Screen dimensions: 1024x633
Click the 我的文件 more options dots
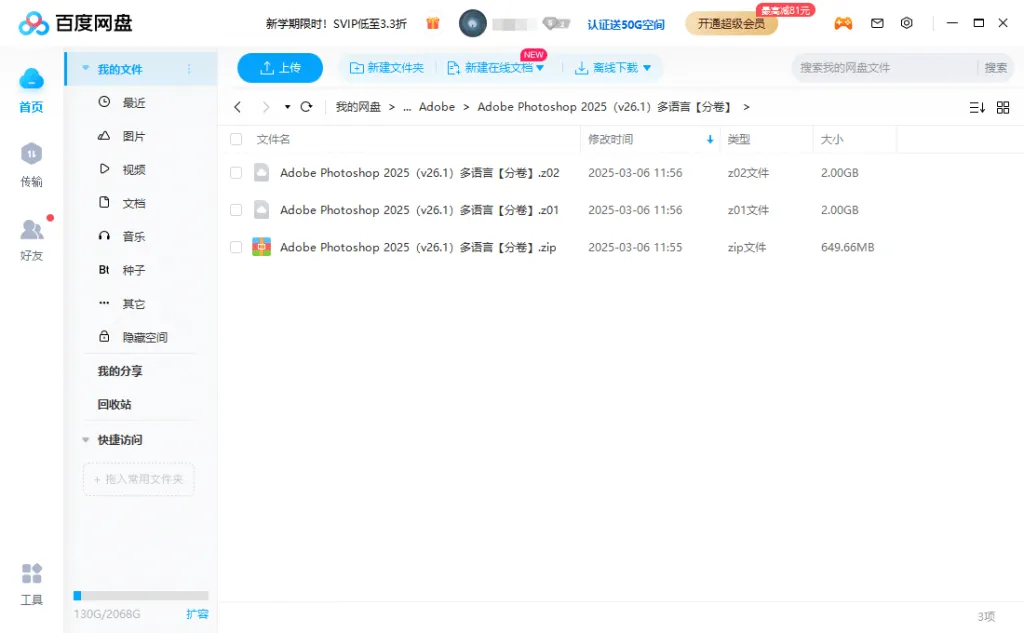click(x=189, y=69)
